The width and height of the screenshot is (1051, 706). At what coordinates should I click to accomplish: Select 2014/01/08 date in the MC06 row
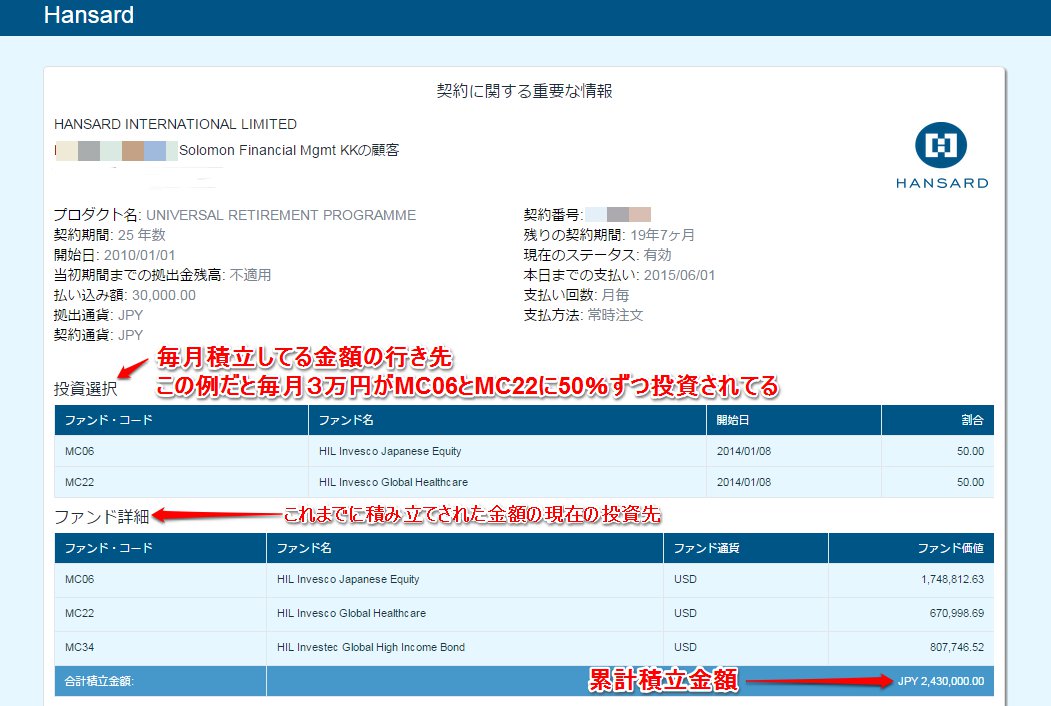pos(744,451)
